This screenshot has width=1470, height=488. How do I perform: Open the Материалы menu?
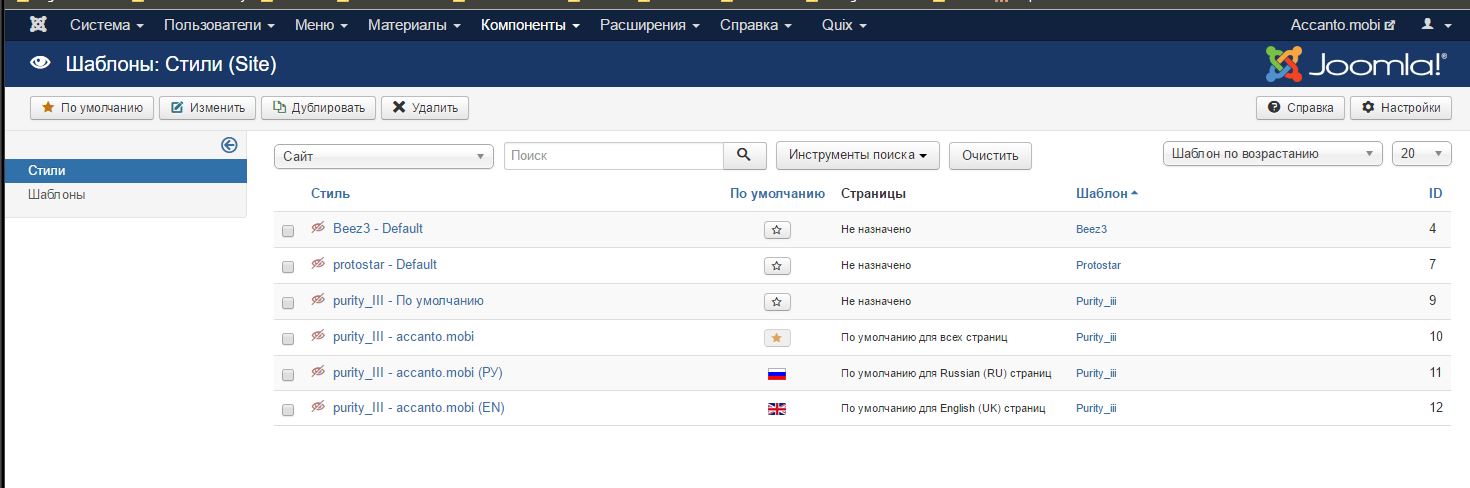pyautogui.click(x=414, y=24)
